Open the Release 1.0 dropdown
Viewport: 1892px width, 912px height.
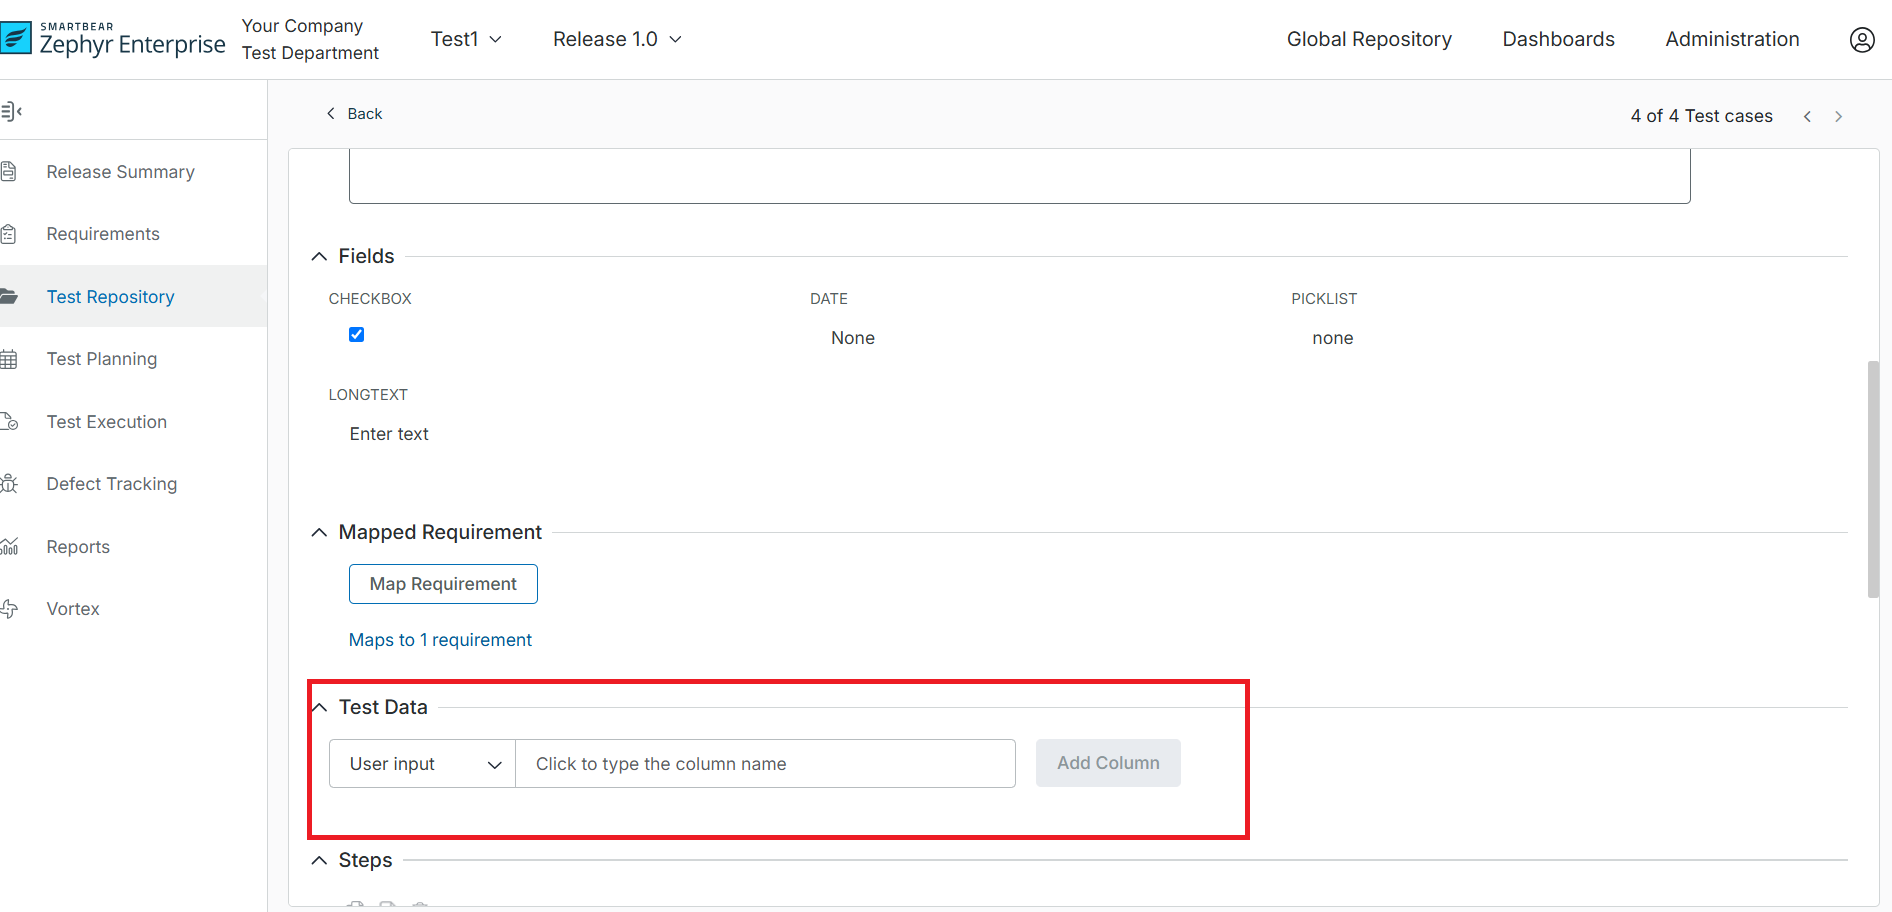[x=617, y=39]
